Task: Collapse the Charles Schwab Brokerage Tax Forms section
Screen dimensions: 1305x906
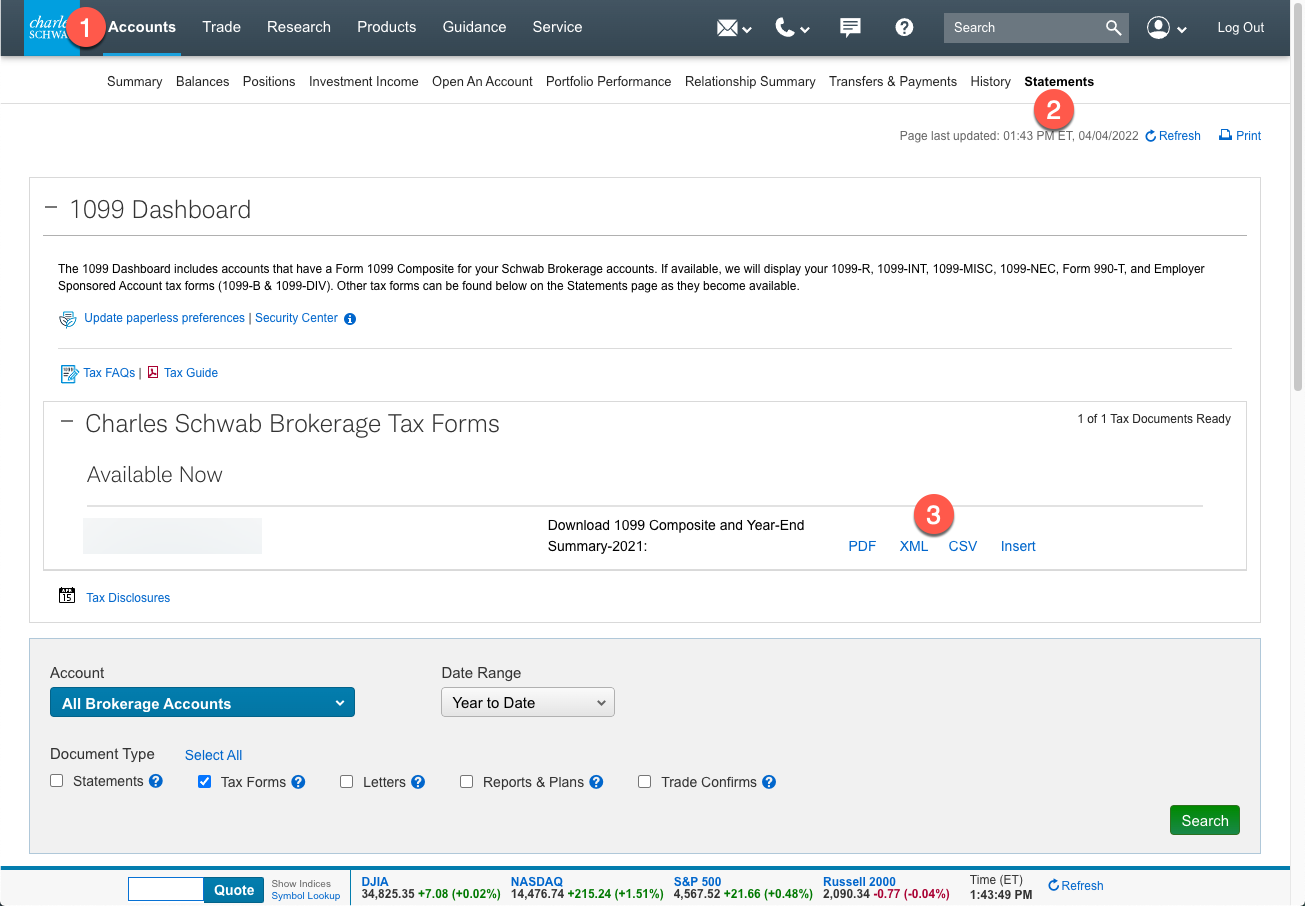Action: tap(68, 422)
